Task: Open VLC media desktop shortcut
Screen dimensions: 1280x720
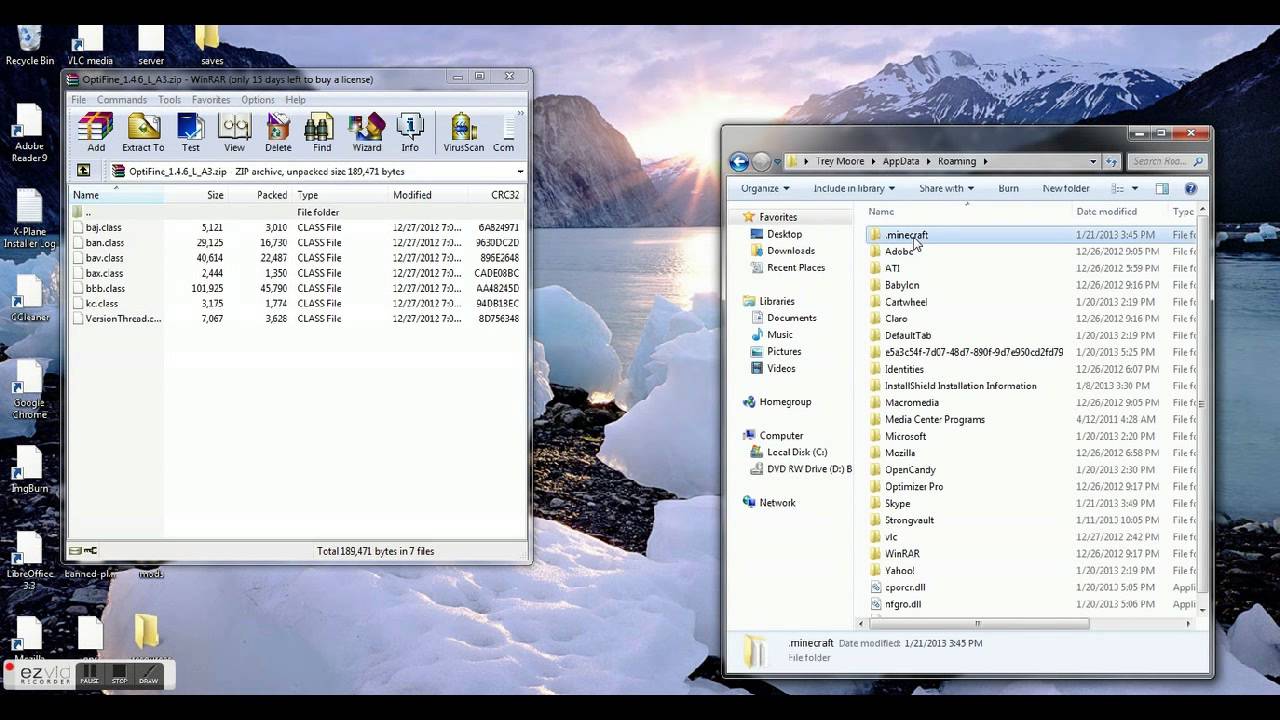Action: coord(90,45)
